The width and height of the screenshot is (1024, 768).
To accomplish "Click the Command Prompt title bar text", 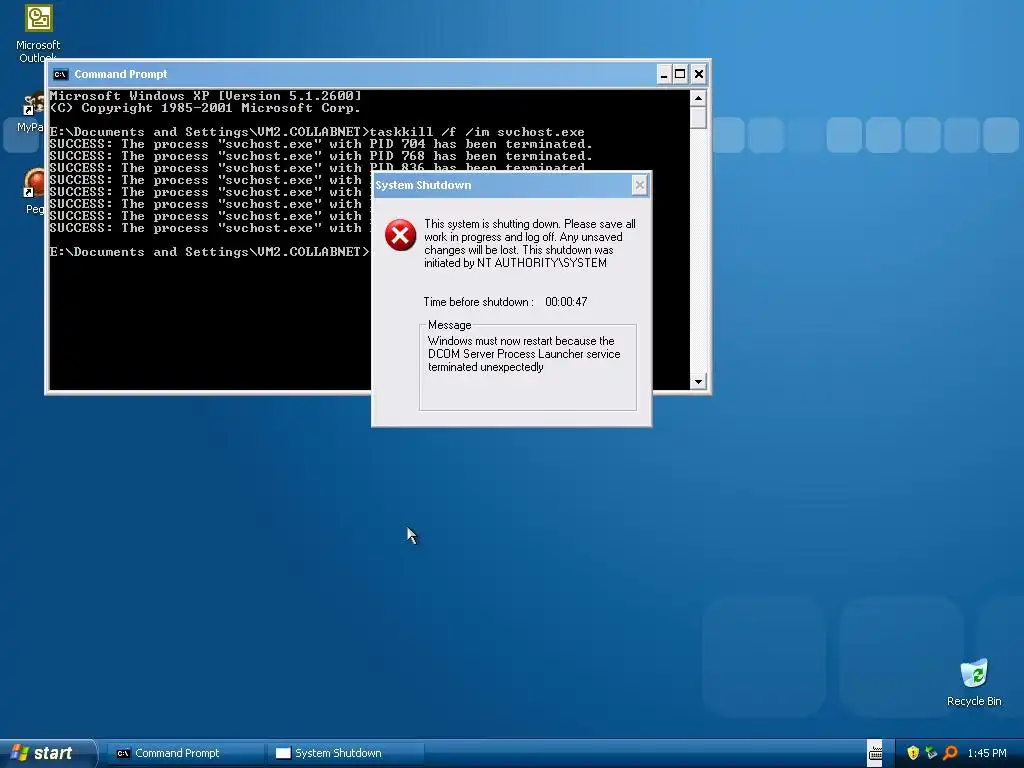I will (121, 74).
